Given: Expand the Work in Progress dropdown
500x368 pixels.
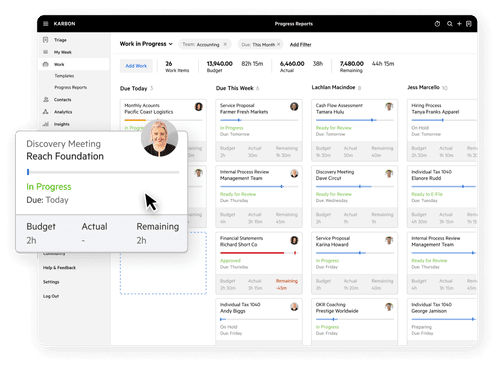Looking at the screenshot, I should click(146, 44).
